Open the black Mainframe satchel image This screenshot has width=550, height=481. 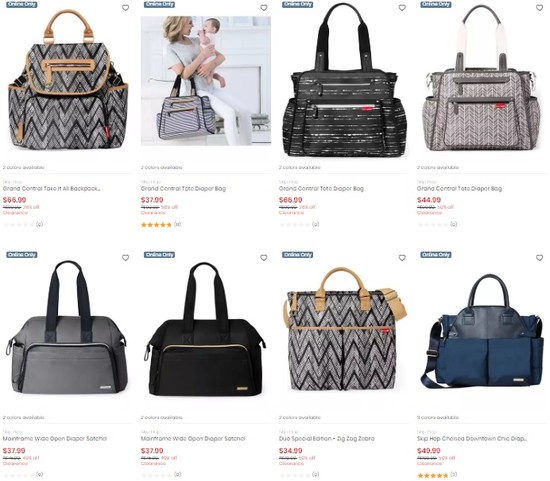(x=206, y=330)
